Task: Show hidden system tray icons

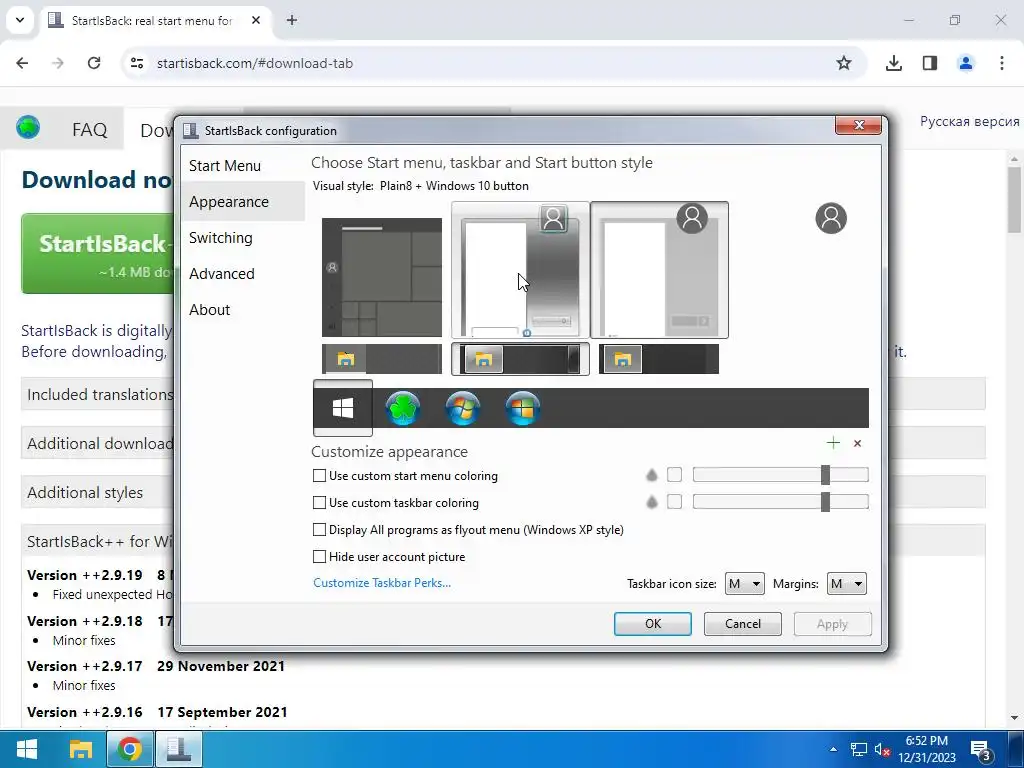Action: [833, 749]
